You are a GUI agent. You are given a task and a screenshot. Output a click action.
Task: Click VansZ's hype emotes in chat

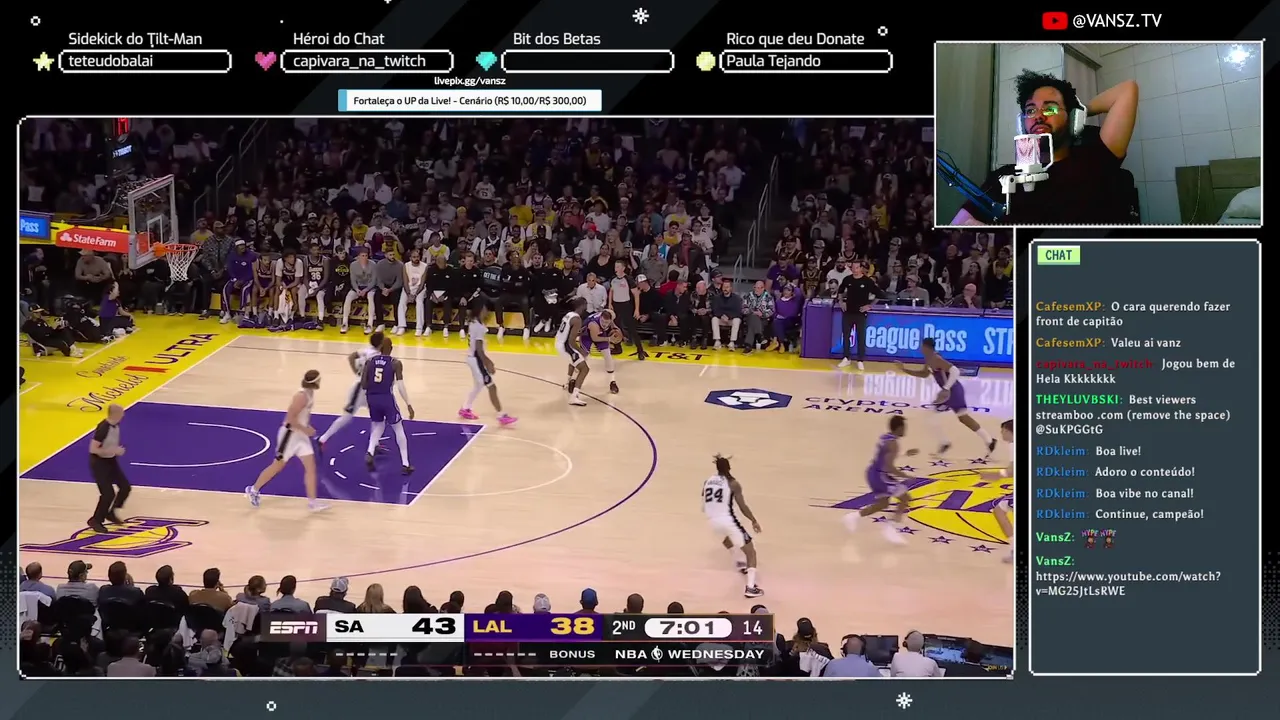1097,537
